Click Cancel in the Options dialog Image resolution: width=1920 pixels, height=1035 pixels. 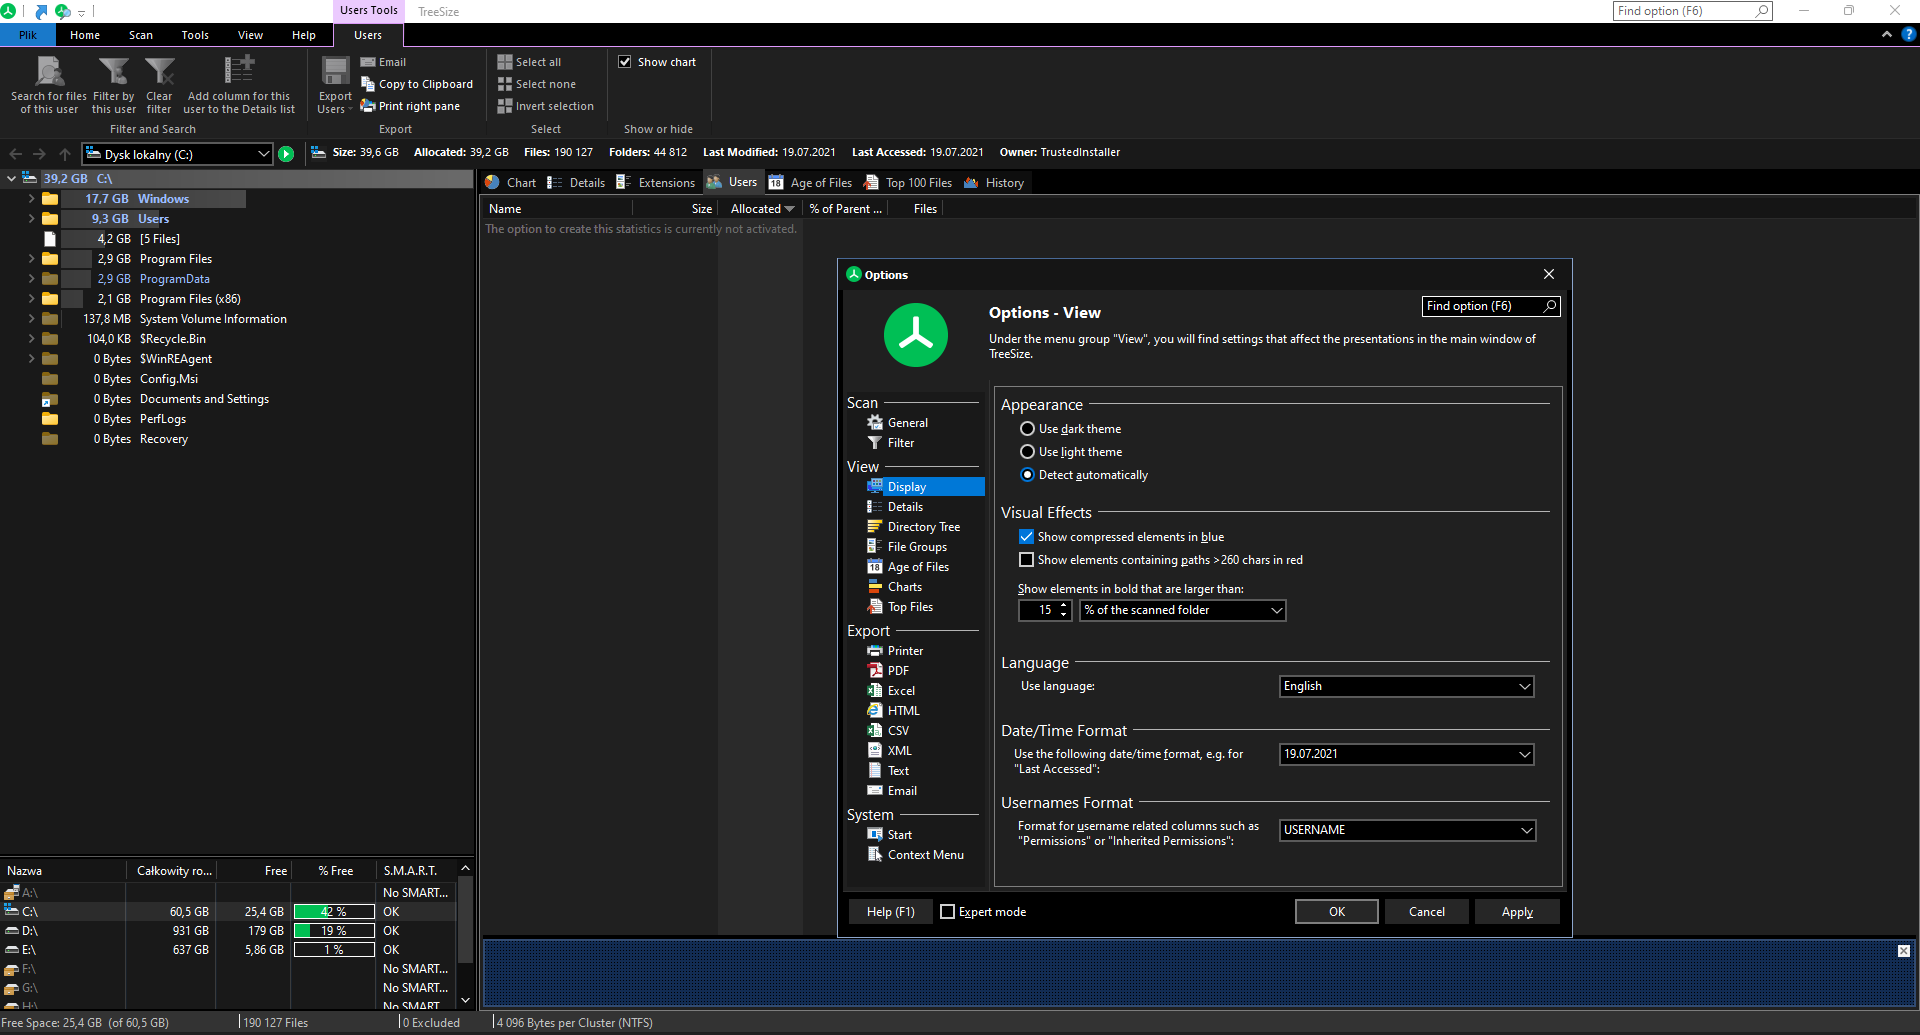(1427, 912)
